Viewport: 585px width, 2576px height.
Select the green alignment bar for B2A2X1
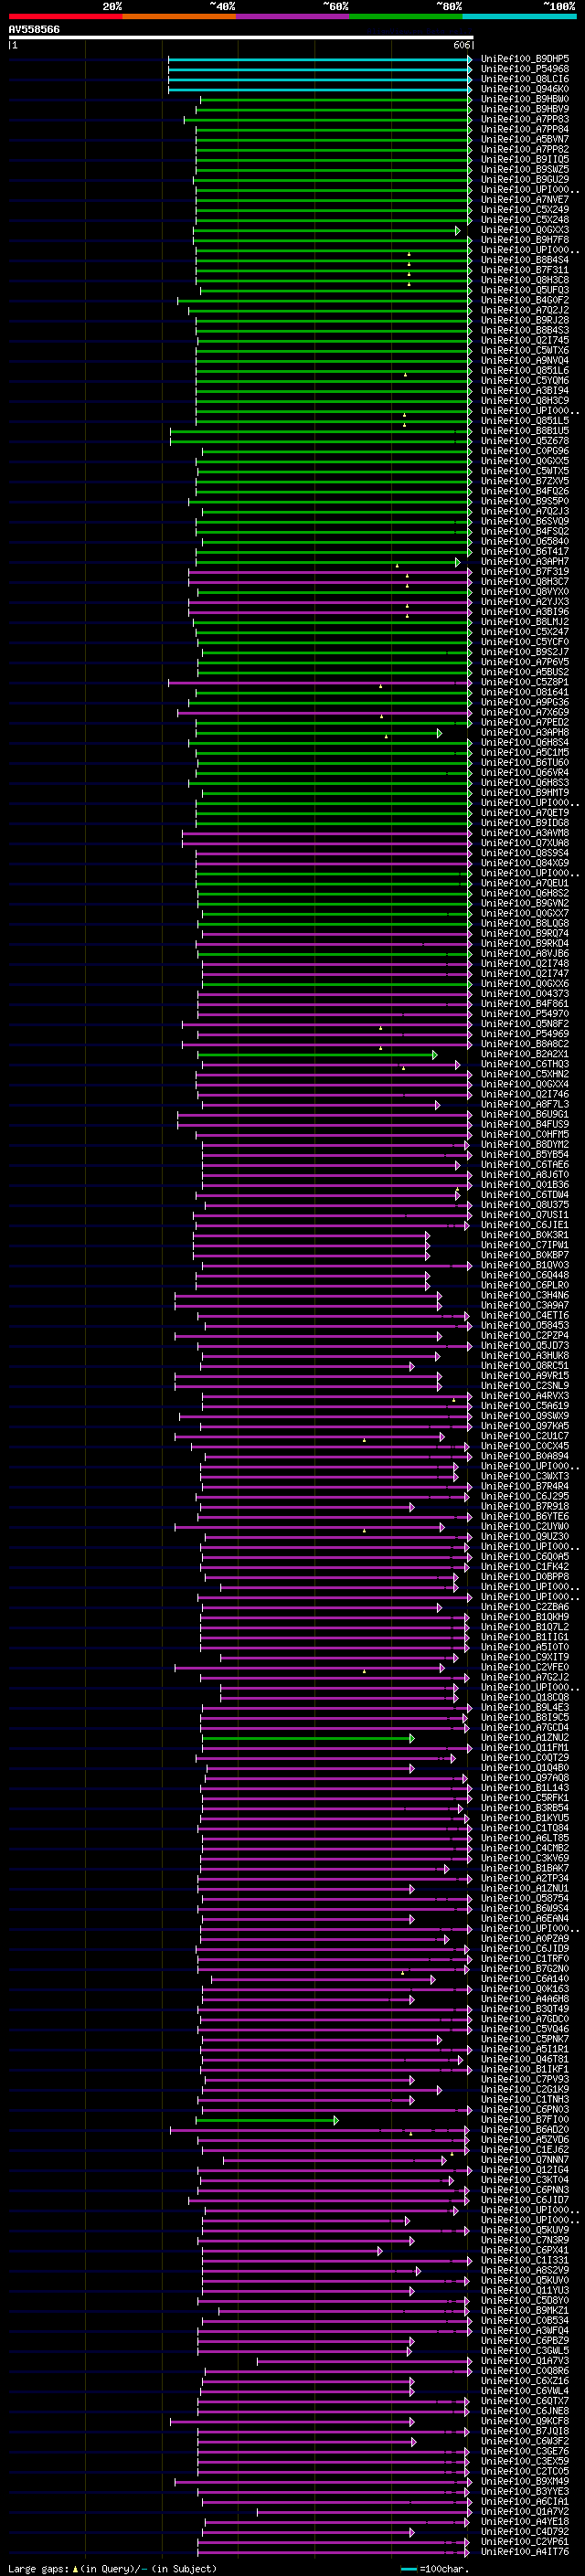pyautogui.click(x=317, y=1054)
